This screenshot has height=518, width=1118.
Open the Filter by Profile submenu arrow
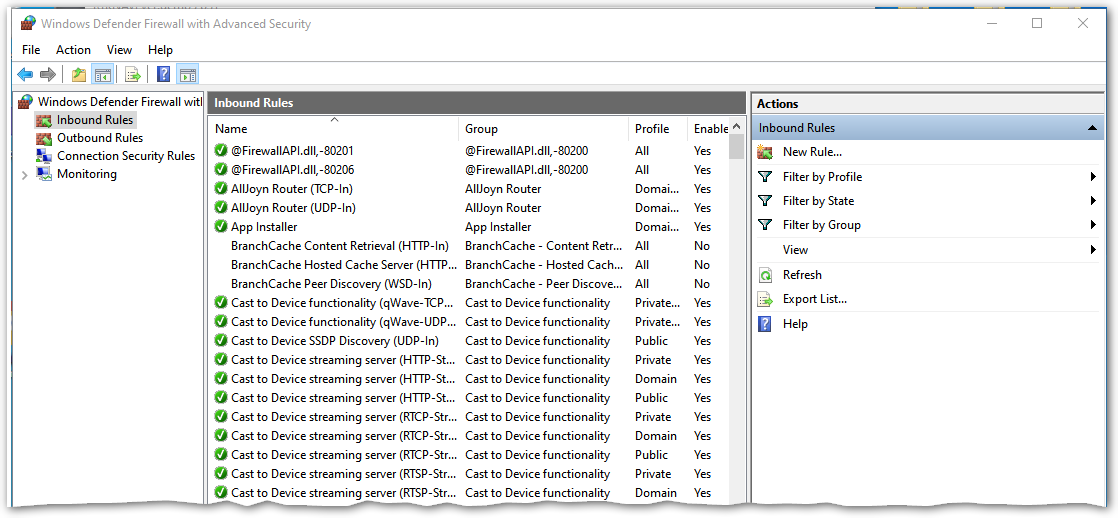click(1092, 177)
